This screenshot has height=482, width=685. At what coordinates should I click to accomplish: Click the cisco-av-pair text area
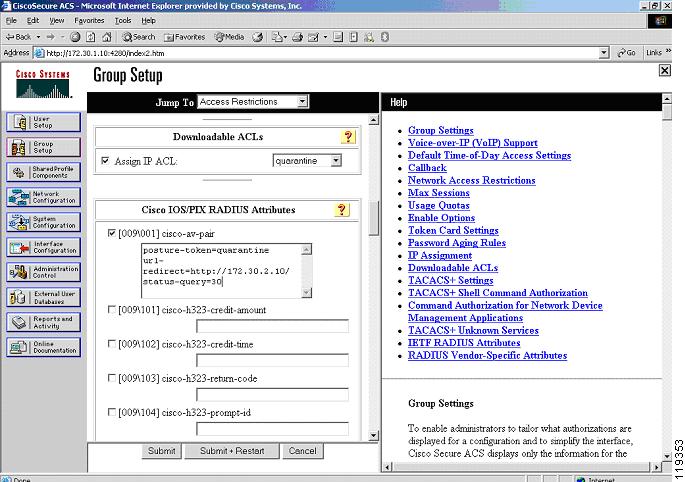pyautogui.click(x=221, y=271)
